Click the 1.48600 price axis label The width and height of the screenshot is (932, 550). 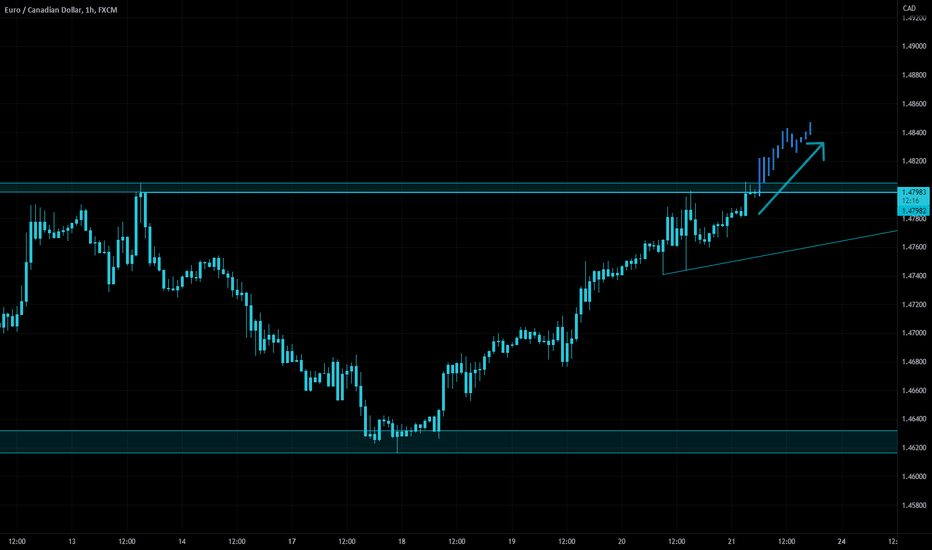click(914, 103)
